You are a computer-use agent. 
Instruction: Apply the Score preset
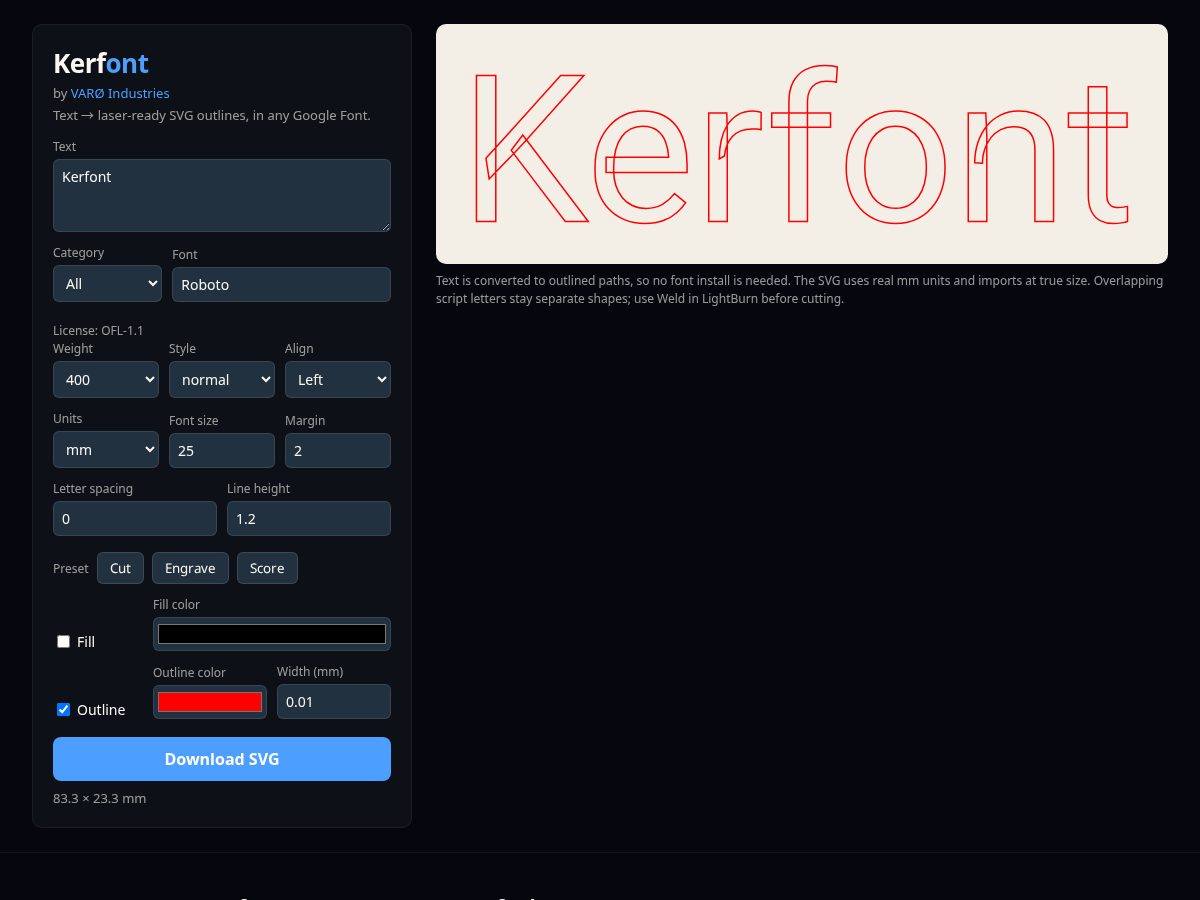[x=267, y=568]
